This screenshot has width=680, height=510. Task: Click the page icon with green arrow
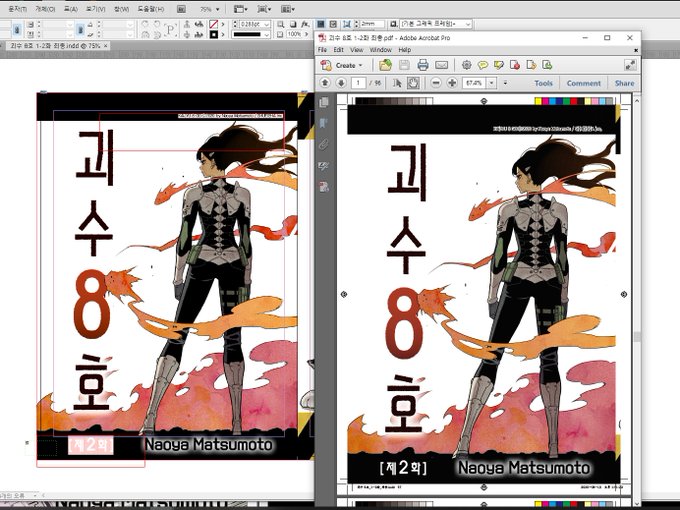pos(547,65)
